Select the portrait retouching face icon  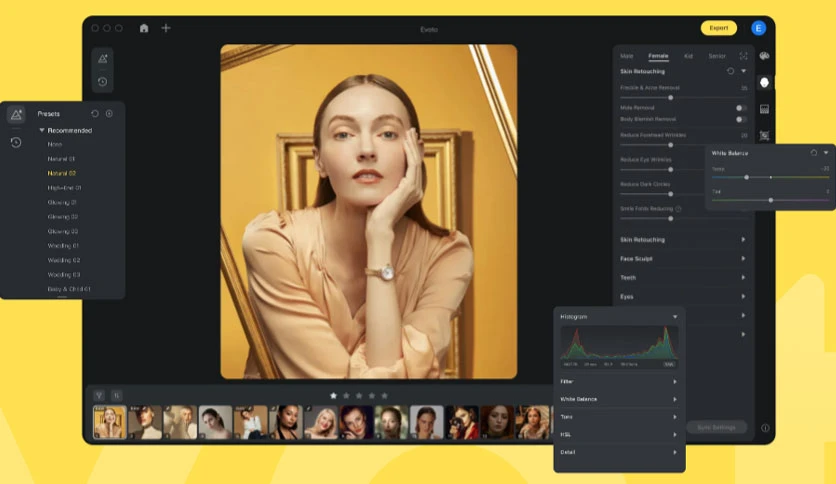pos(765,82)
